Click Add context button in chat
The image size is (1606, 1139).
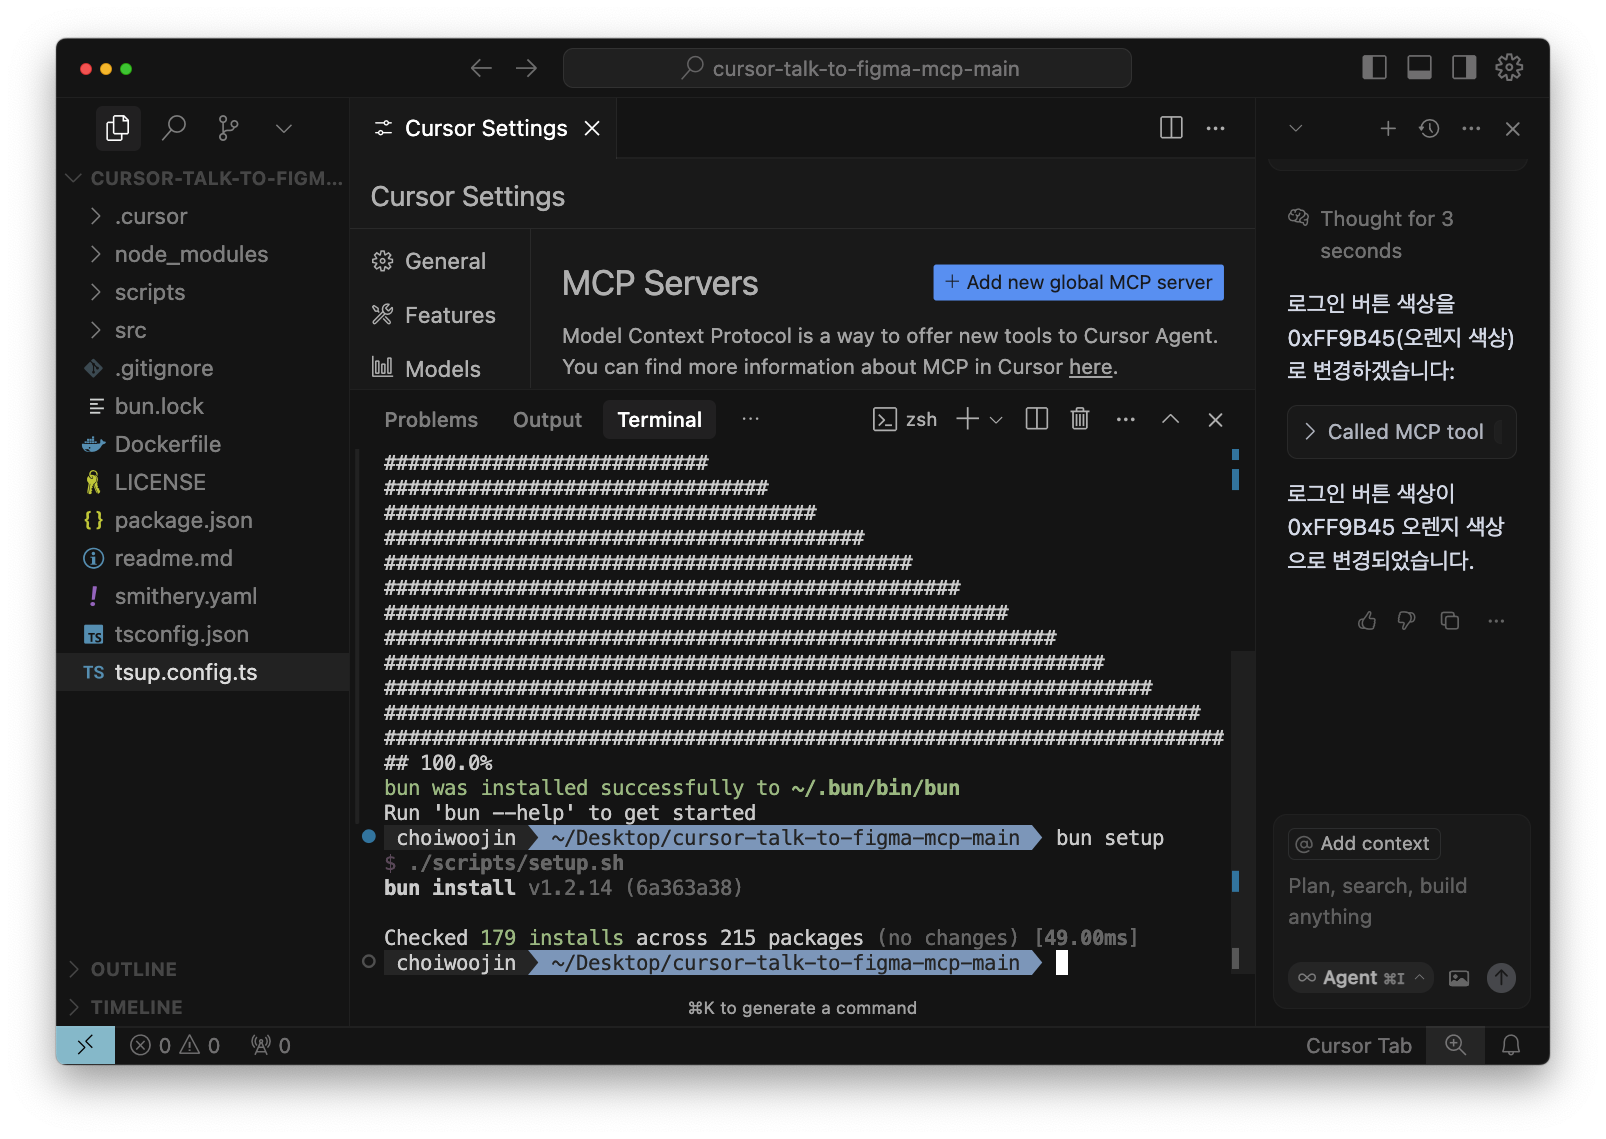click(1364, 844)
